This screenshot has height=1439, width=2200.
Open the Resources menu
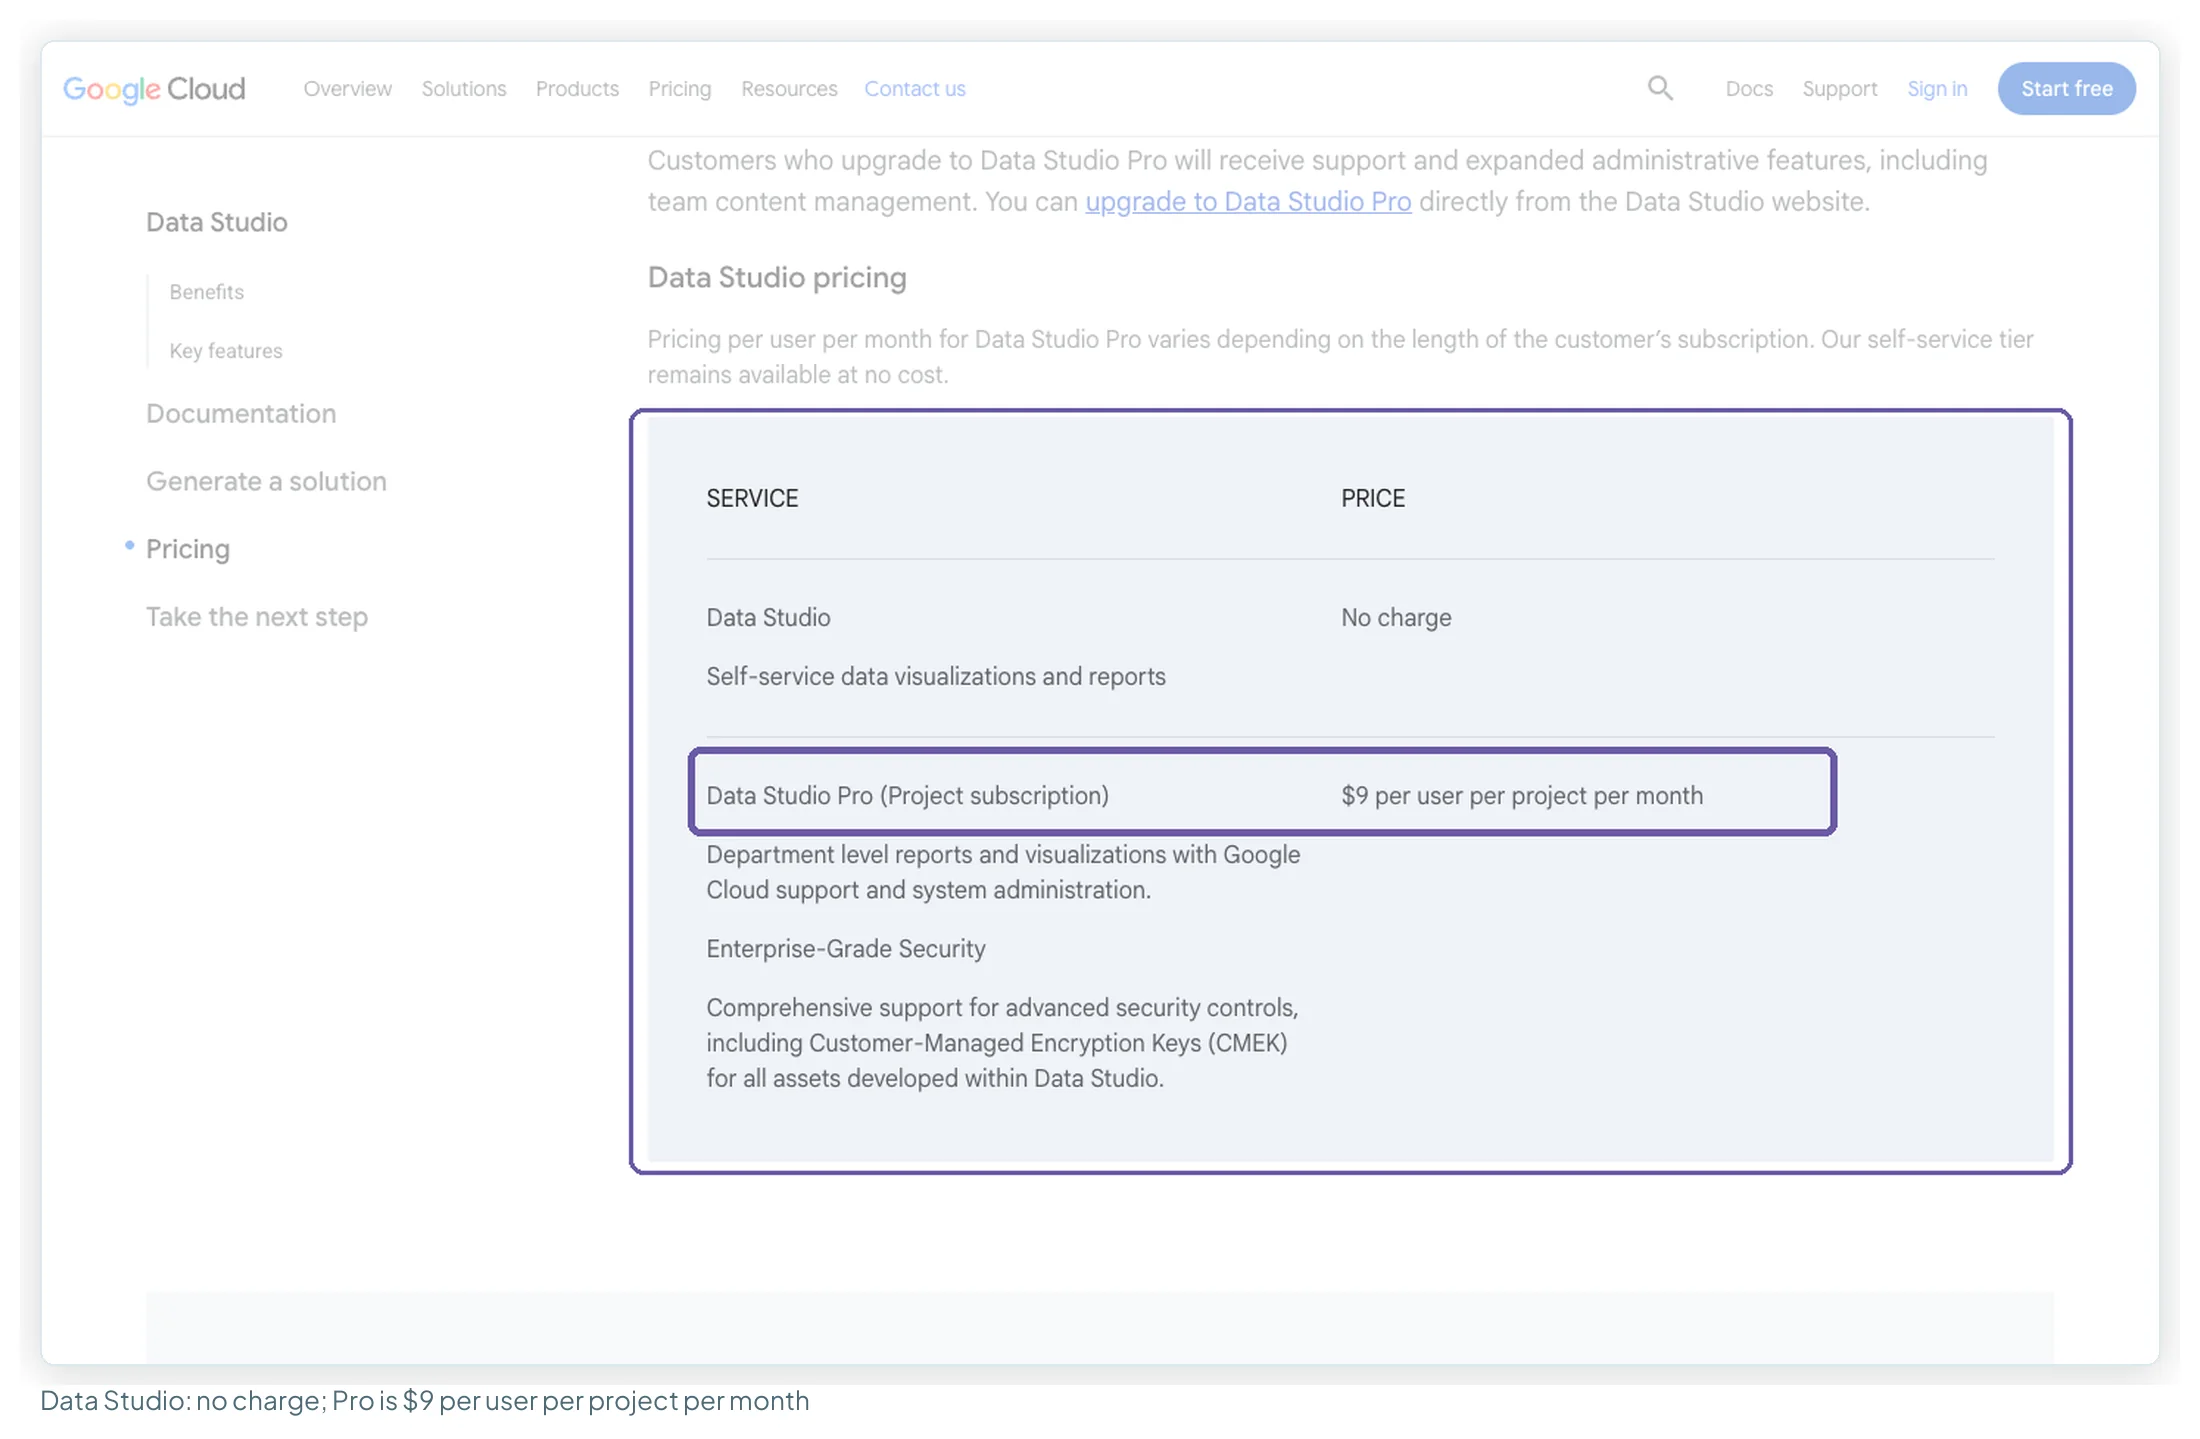[789, 89]
